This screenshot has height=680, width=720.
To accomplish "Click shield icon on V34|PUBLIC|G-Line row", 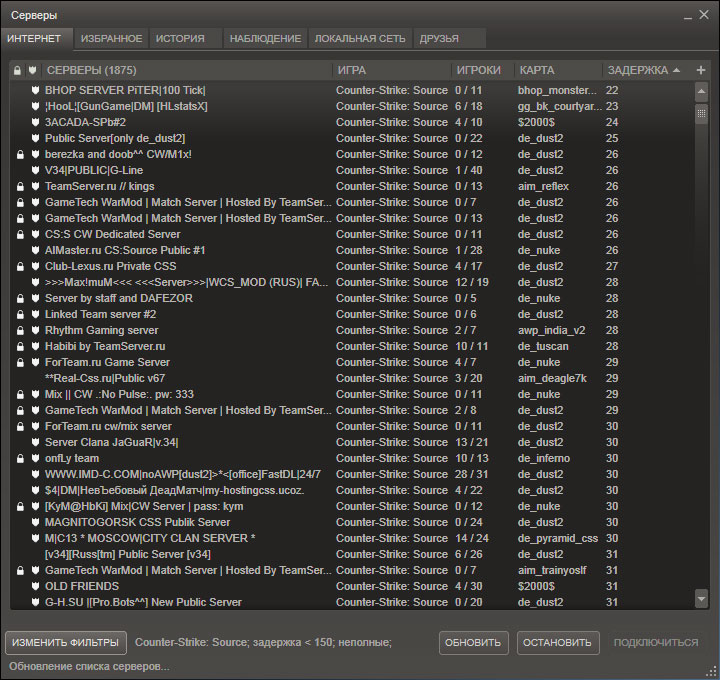I will [x=35, y=170].
